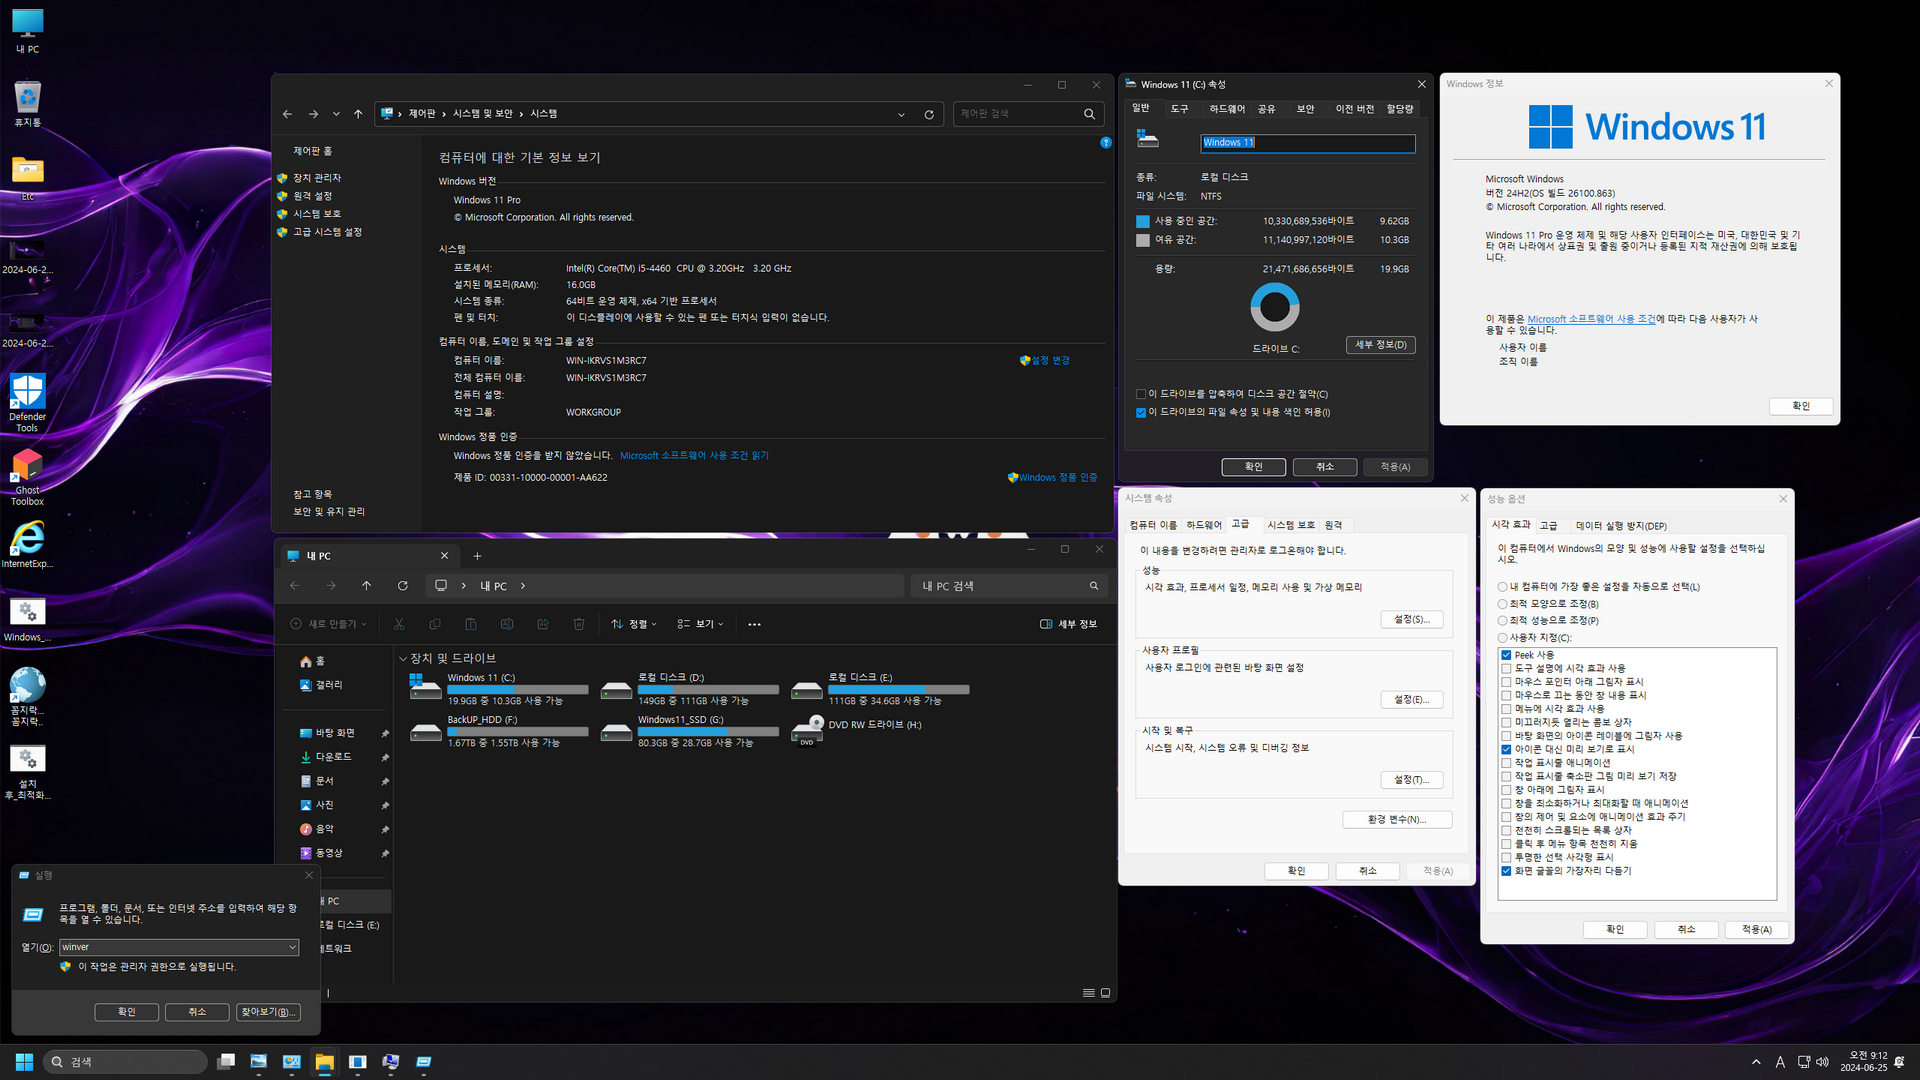This screenshot has height=1080, width=1920.
Task: Click the up arrow in My PC explorer
Action: [366, 586]
